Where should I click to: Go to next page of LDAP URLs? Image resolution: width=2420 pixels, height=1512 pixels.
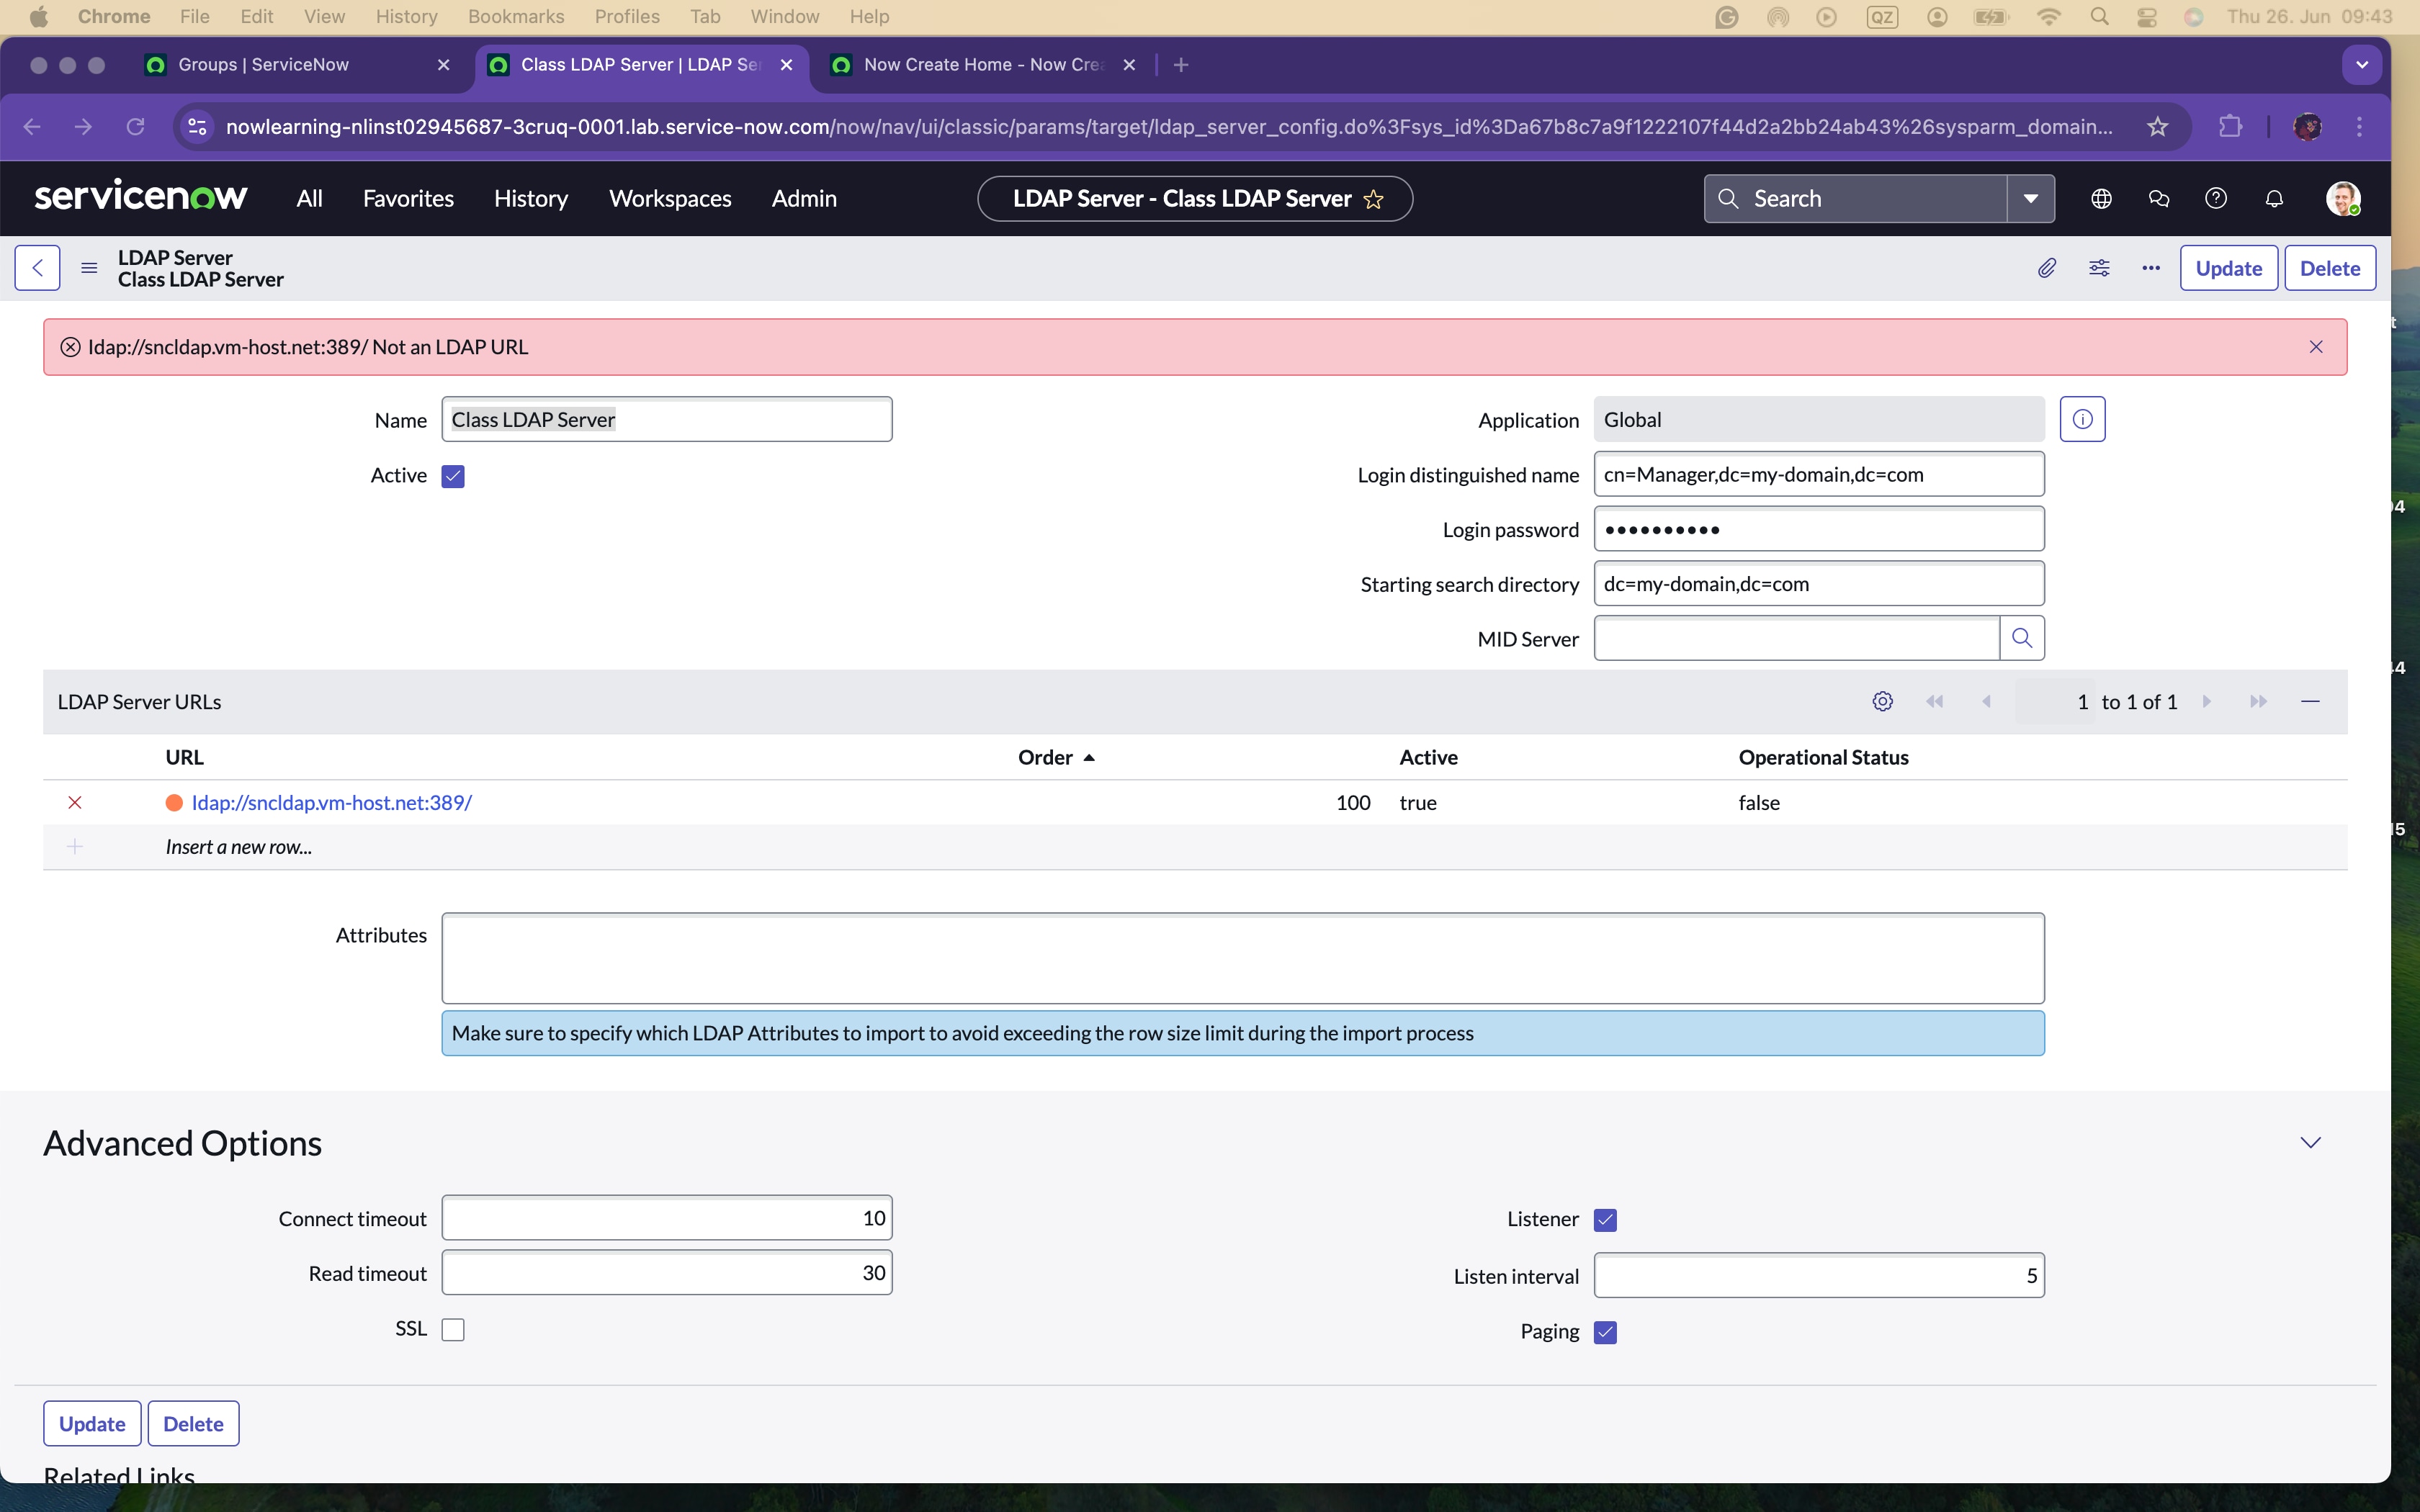tap(2206, 702)
